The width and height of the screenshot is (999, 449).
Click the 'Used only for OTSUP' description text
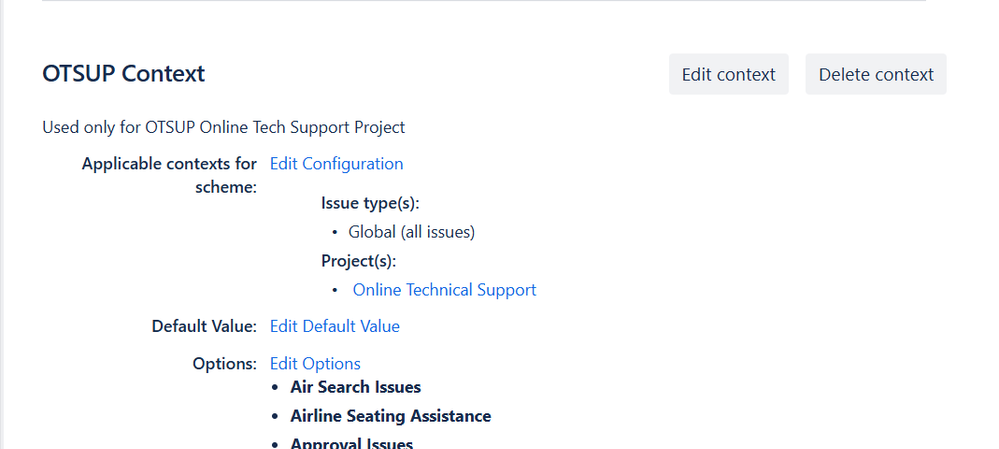223,127
